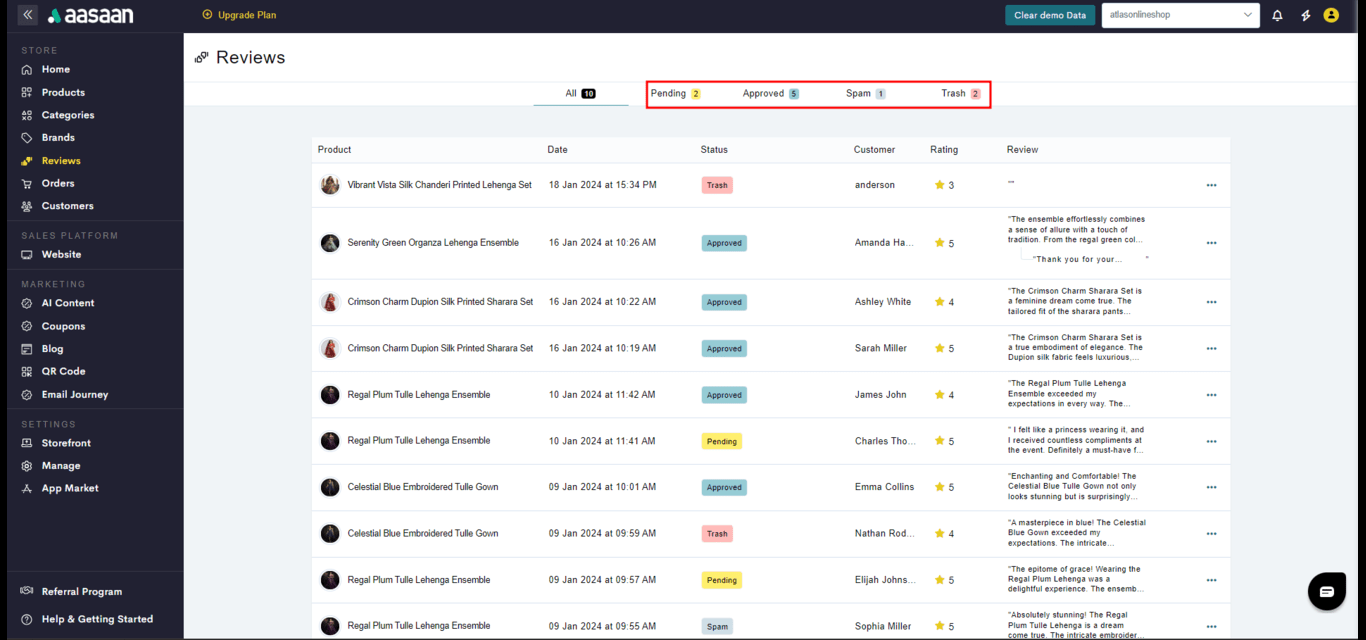The height and width of the screenshot is (640, 1366).
Task: Collapse the sidebar with double-chevron icon
Action: click(x=27, y=15)
